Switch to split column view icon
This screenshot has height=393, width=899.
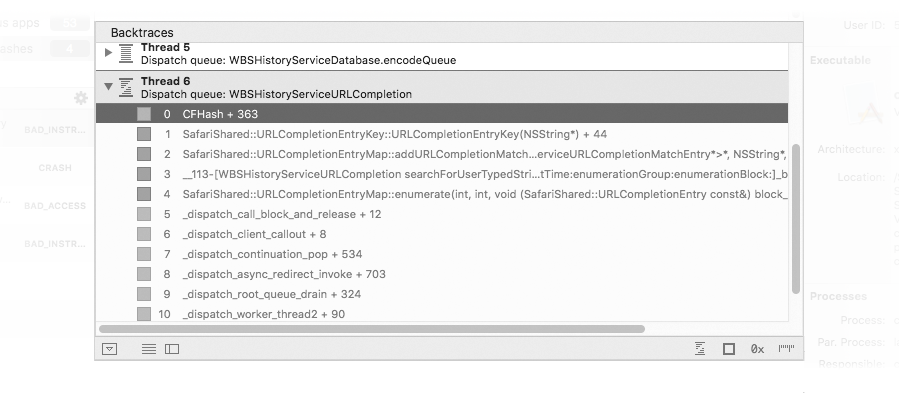172,349
